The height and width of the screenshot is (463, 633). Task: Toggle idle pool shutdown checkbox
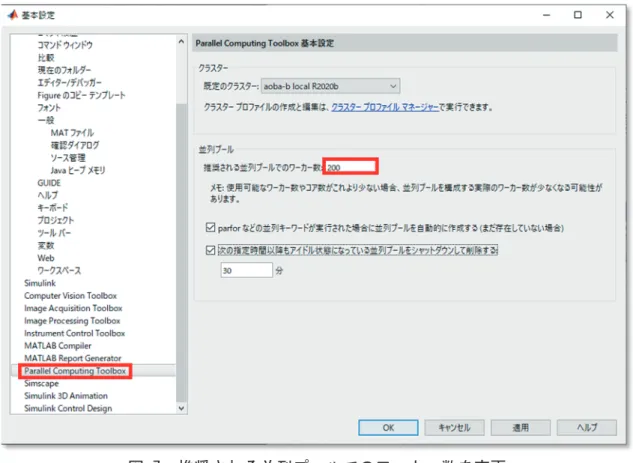coord(210,250)
